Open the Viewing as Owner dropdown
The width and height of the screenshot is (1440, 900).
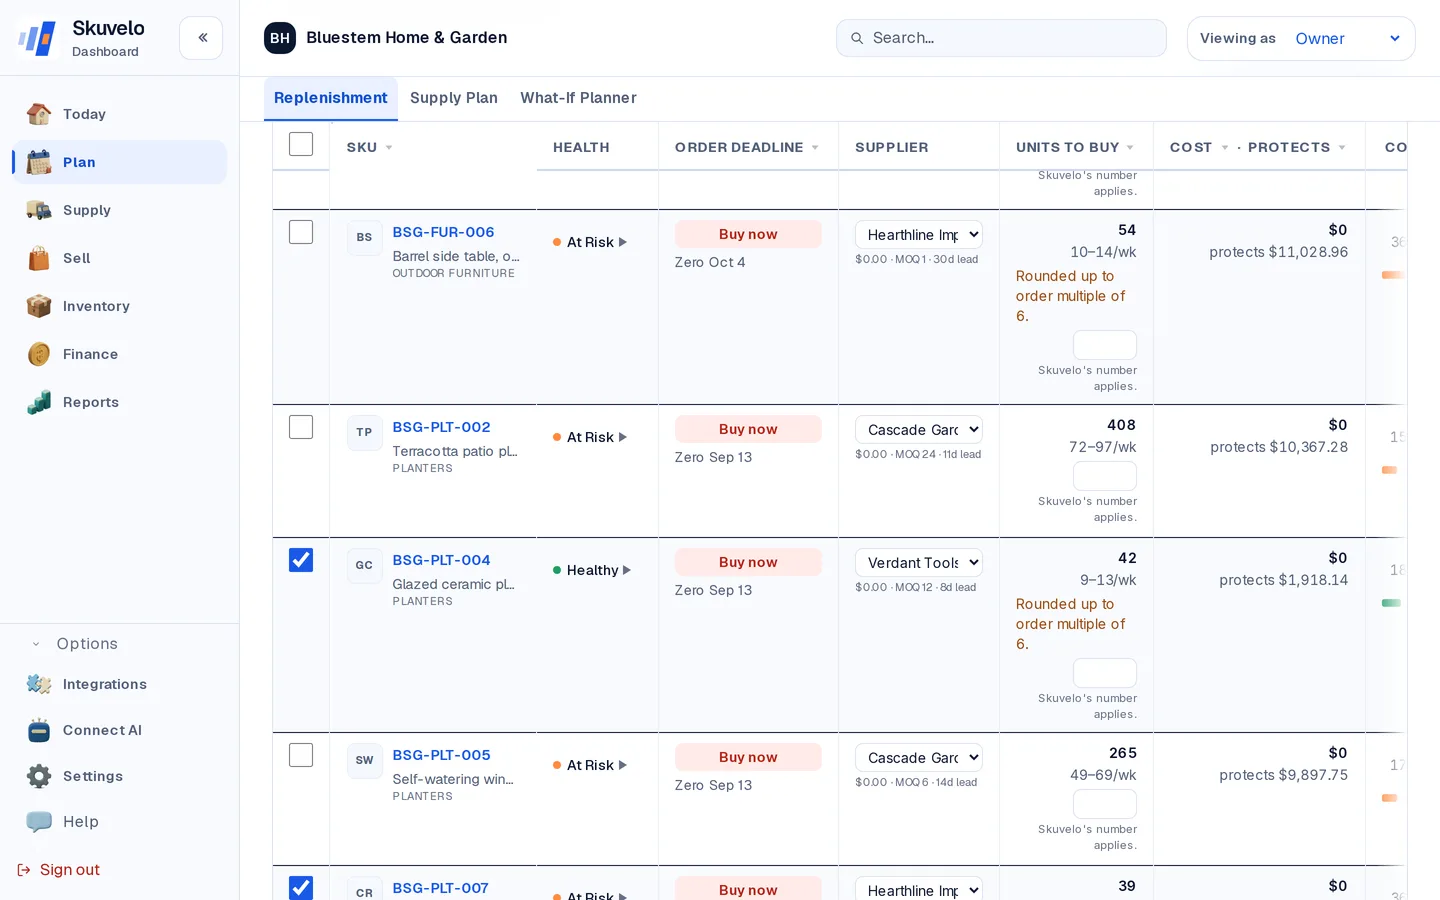[x=1301, y=38]
